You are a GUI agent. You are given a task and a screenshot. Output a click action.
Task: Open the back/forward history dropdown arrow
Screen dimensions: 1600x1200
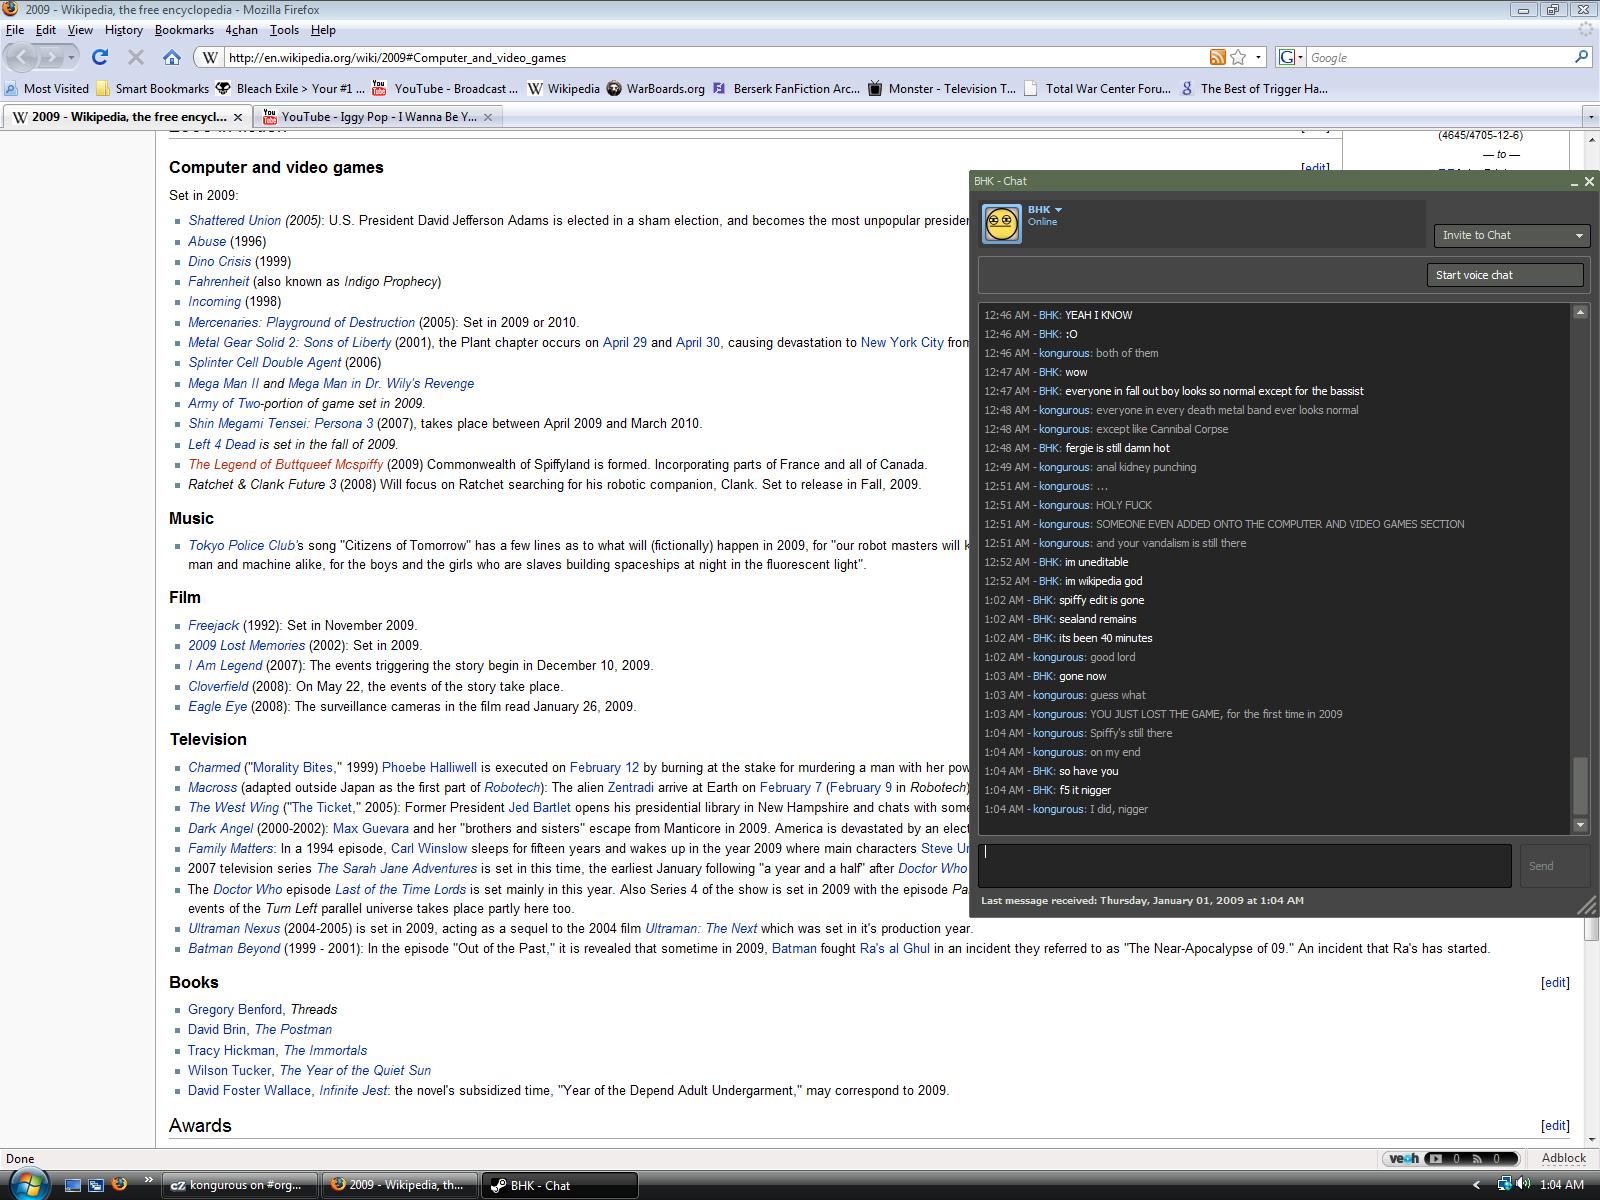click(72, 57)
